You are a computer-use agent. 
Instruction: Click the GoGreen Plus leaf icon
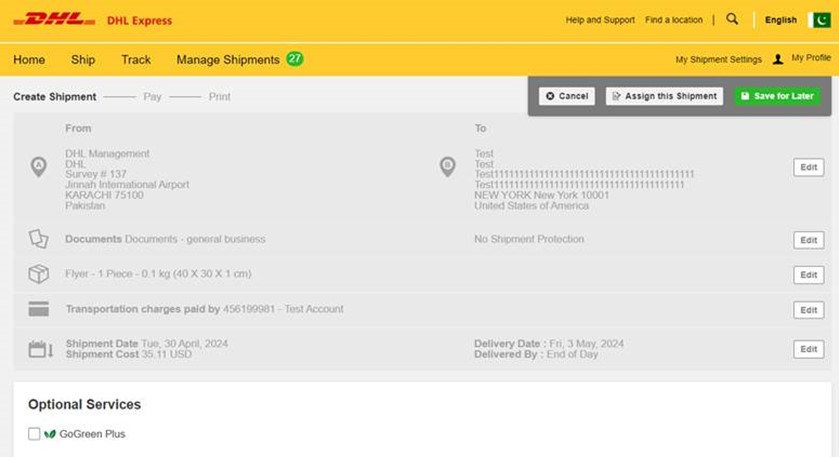coord(50,434)
